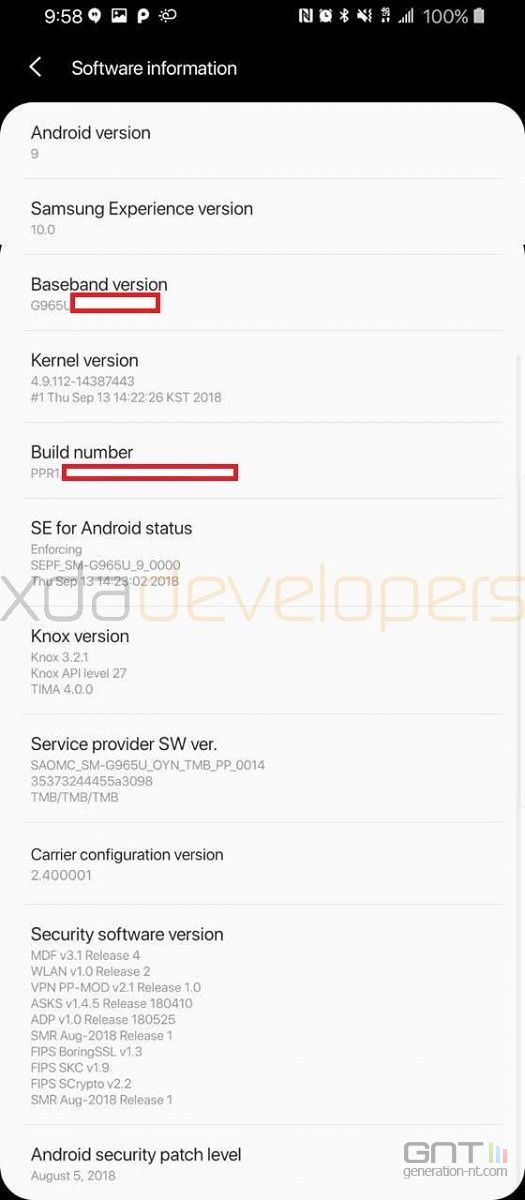The height and width of the screenshot is (1200, 525).
Task: Open Service provider SW ver. entry
Action: (x=262, y=769)
